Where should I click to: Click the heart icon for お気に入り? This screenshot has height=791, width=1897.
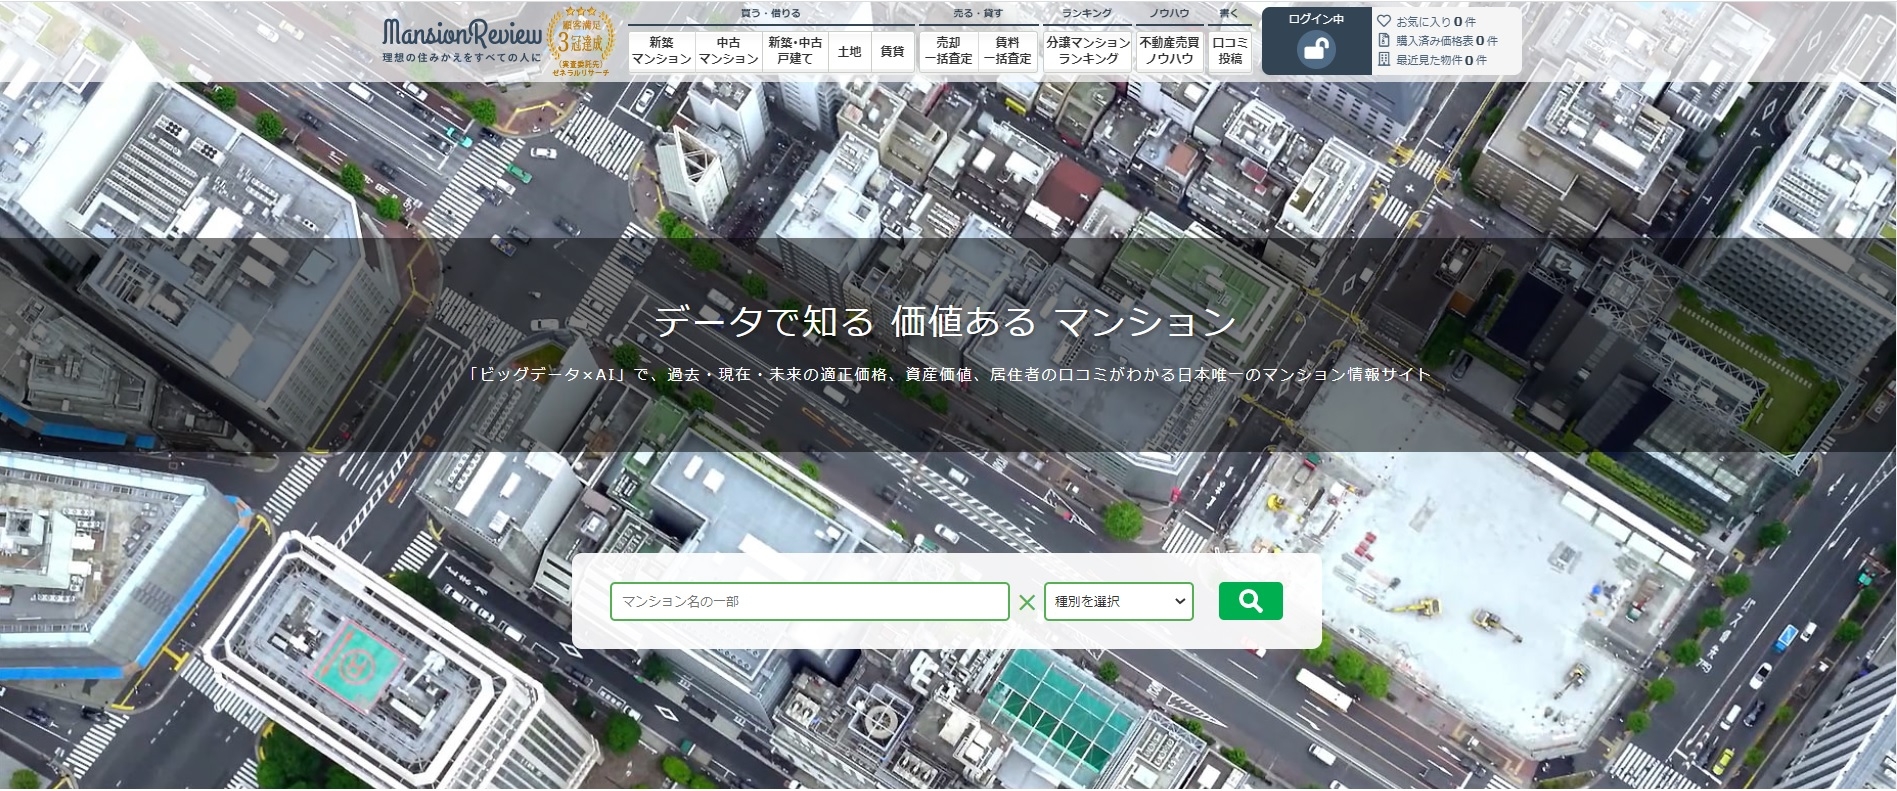(x=1384, y=21)
